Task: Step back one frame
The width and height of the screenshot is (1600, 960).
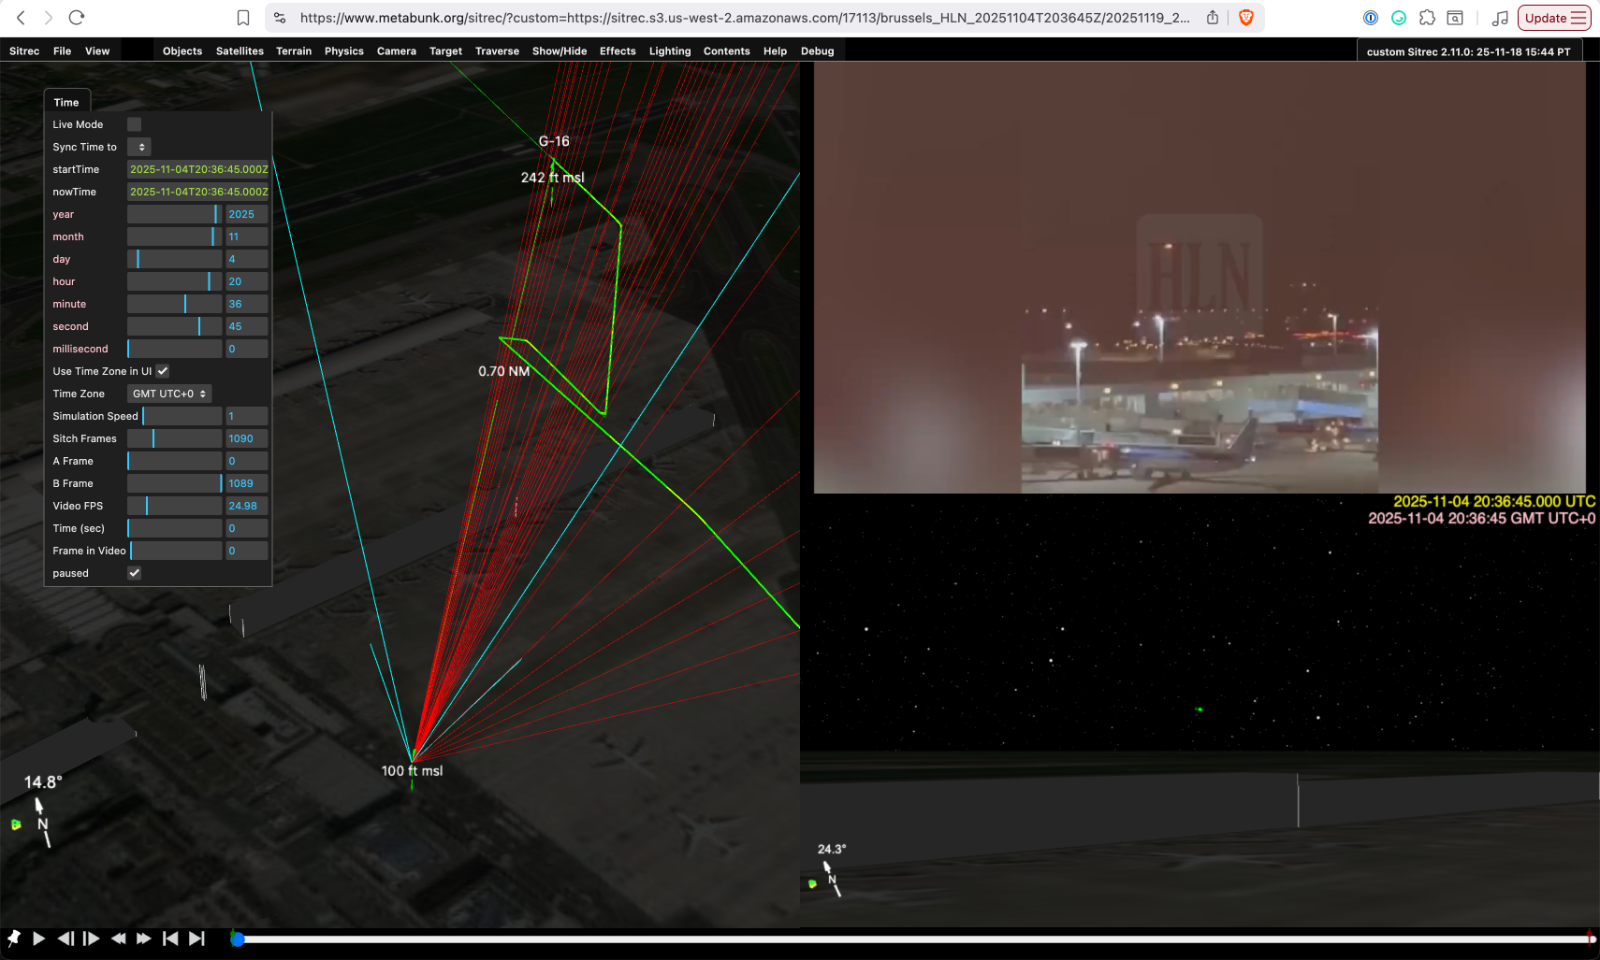Action: click(65, 938)
